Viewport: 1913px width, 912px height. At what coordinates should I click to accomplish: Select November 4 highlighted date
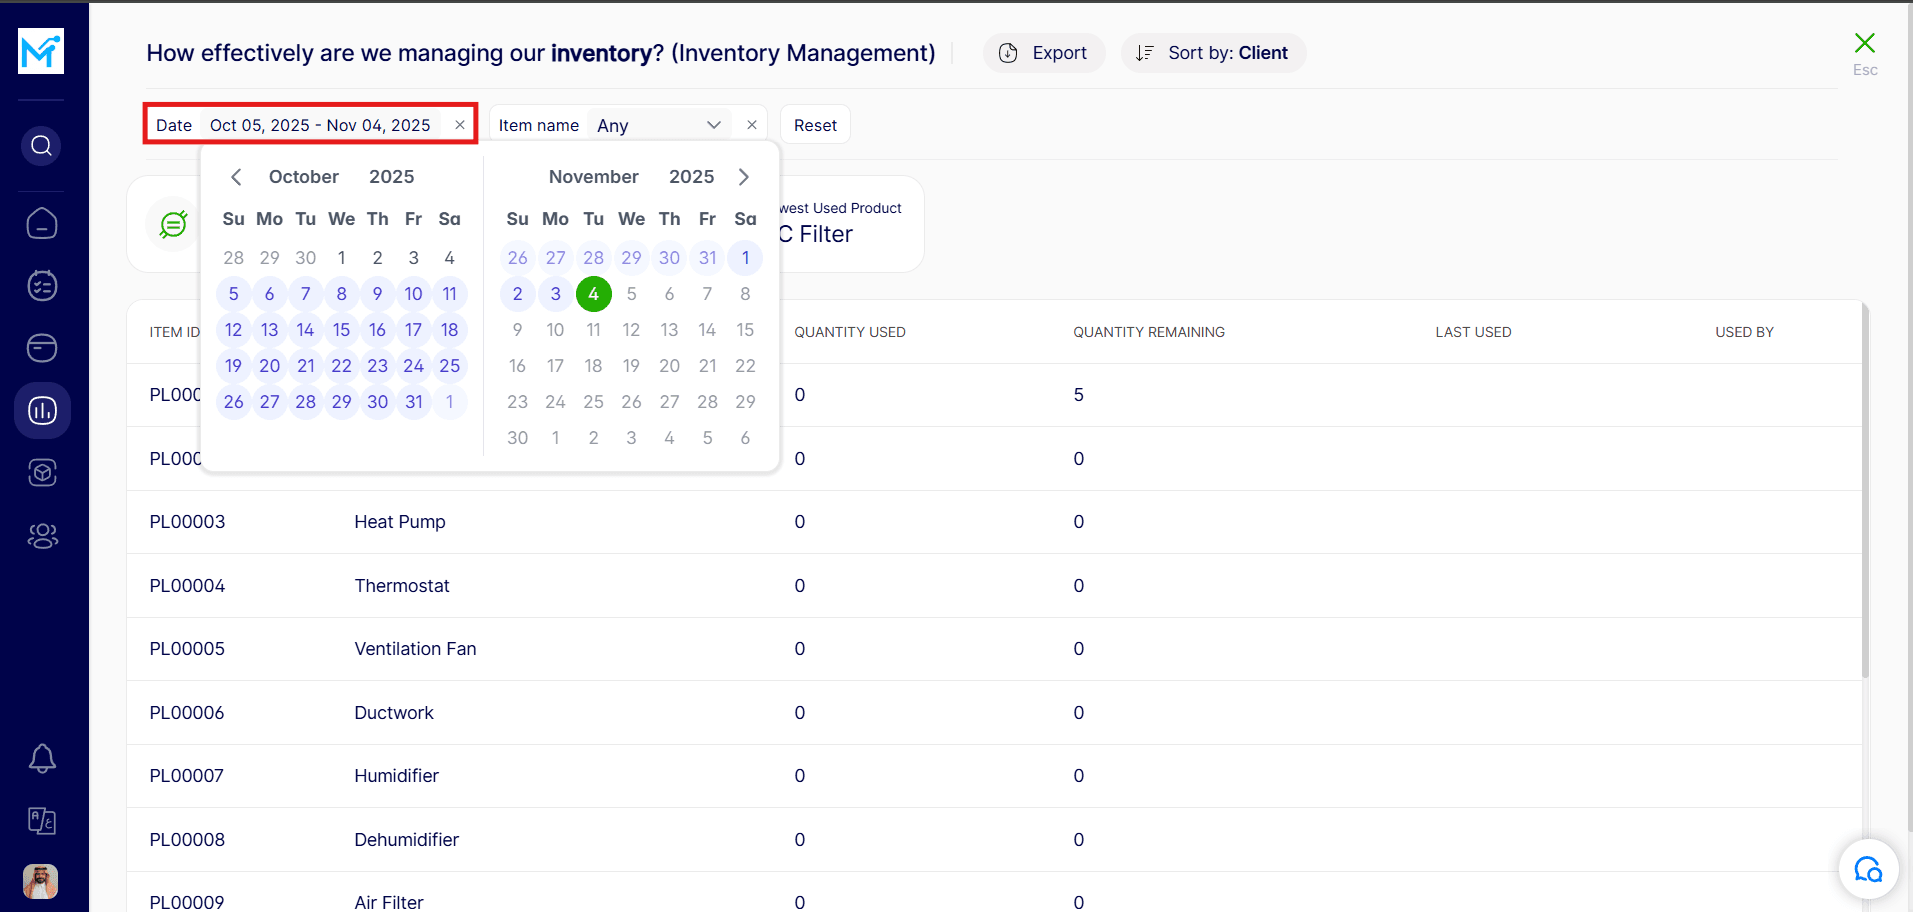point(593,294)
